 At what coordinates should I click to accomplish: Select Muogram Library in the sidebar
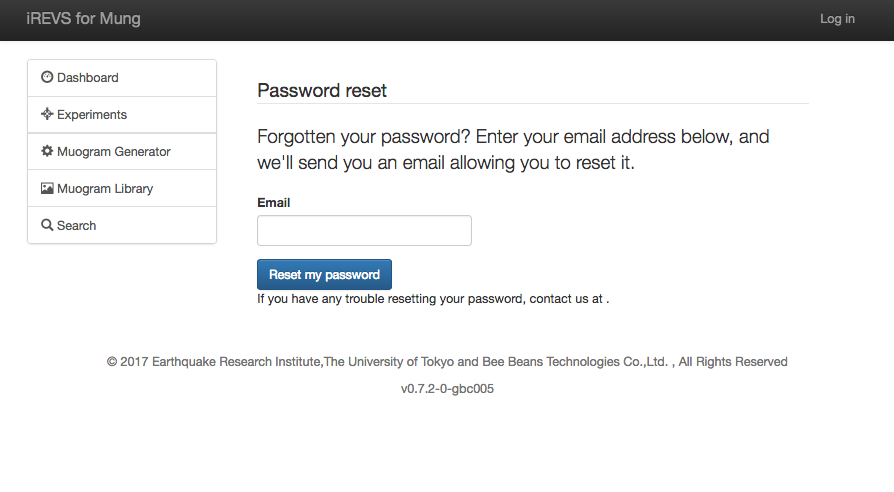(105, 189)
